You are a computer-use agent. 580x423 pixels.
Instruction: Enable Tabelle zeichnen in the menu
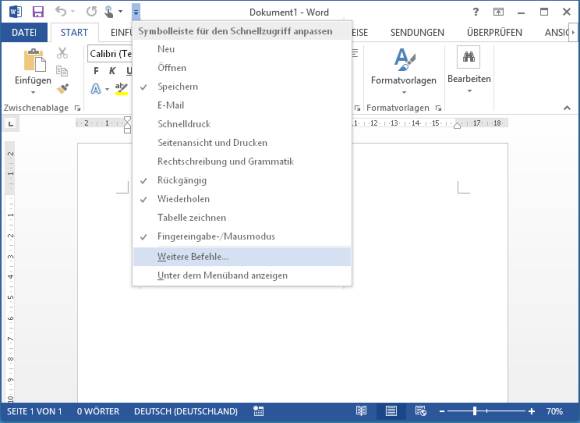[242, 218]
